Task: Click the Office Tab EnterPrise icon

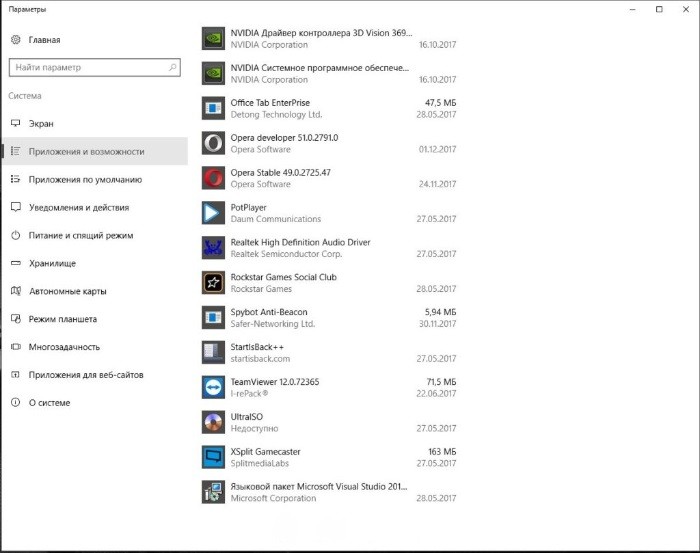Action: point(213,108)
